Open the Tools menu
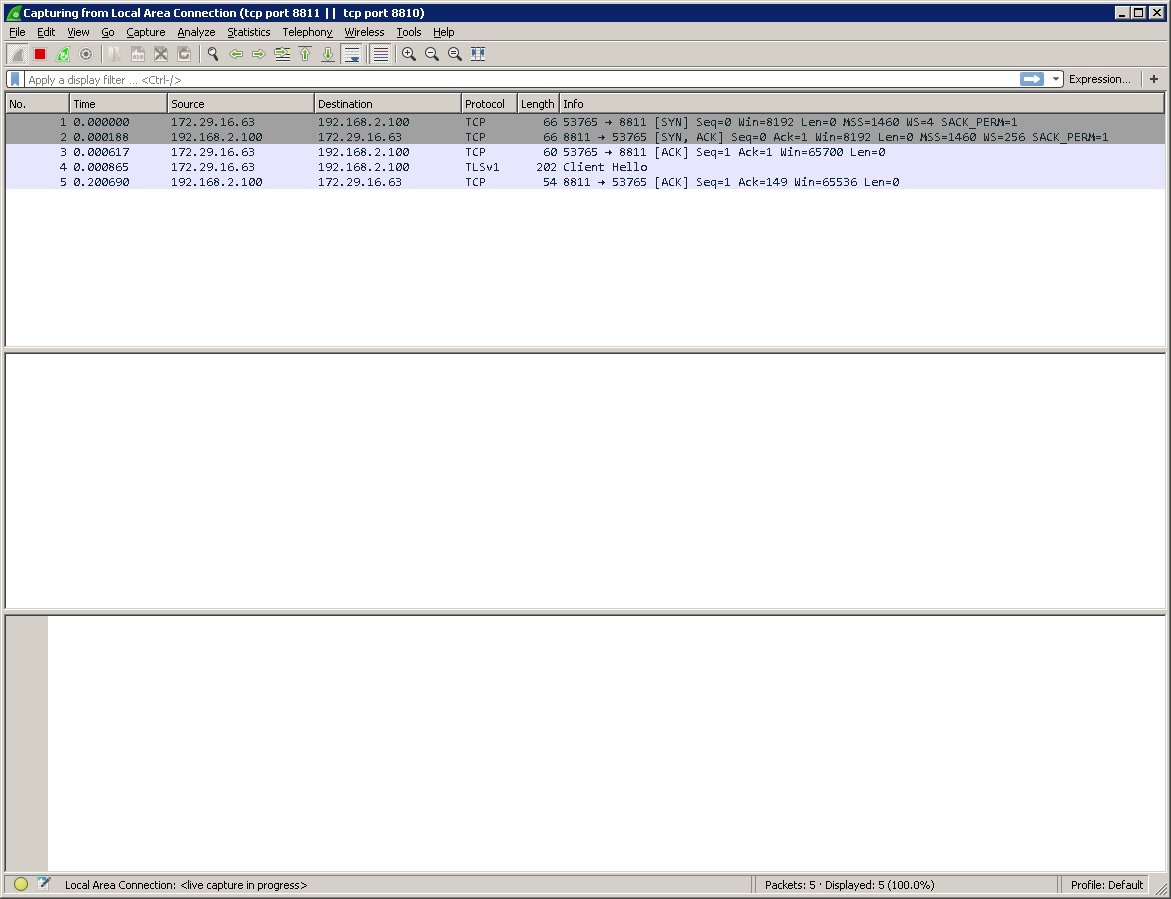1171x899 pixels. coord(409,32)
